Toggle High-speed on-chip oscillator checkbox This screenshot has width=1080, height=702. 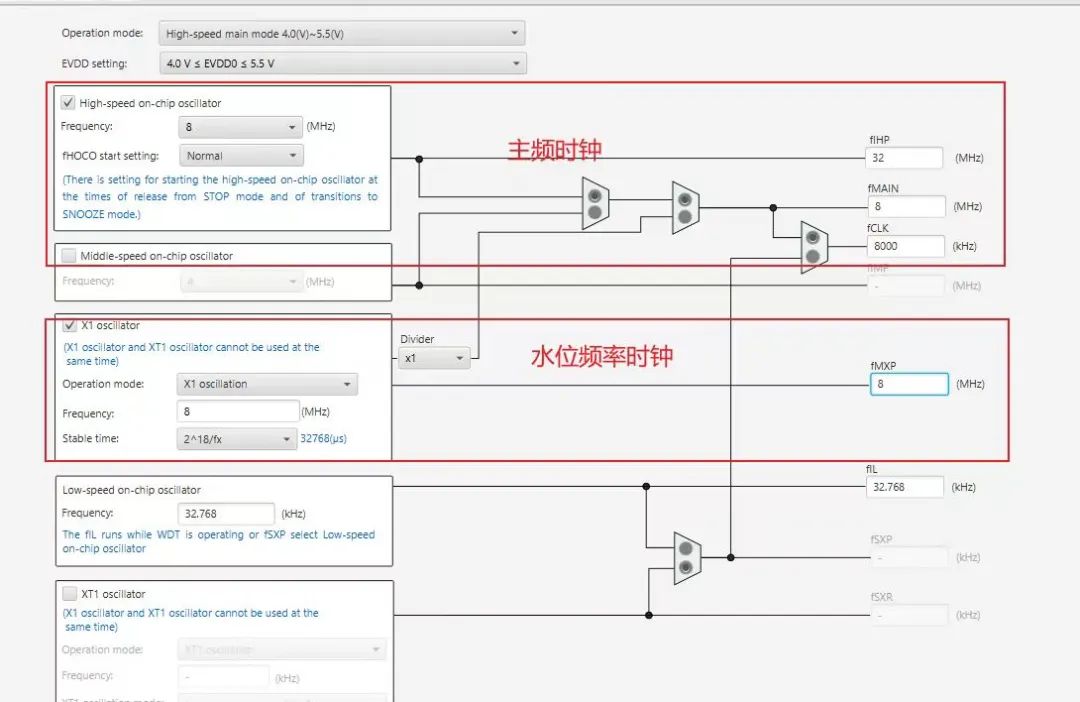click(x=68, y=103)
